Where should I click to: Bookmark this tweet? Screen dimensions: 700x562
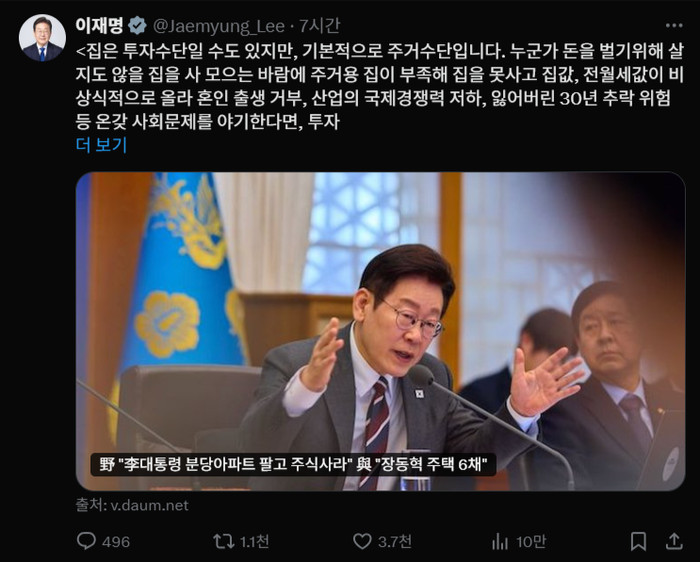(638, 541)
